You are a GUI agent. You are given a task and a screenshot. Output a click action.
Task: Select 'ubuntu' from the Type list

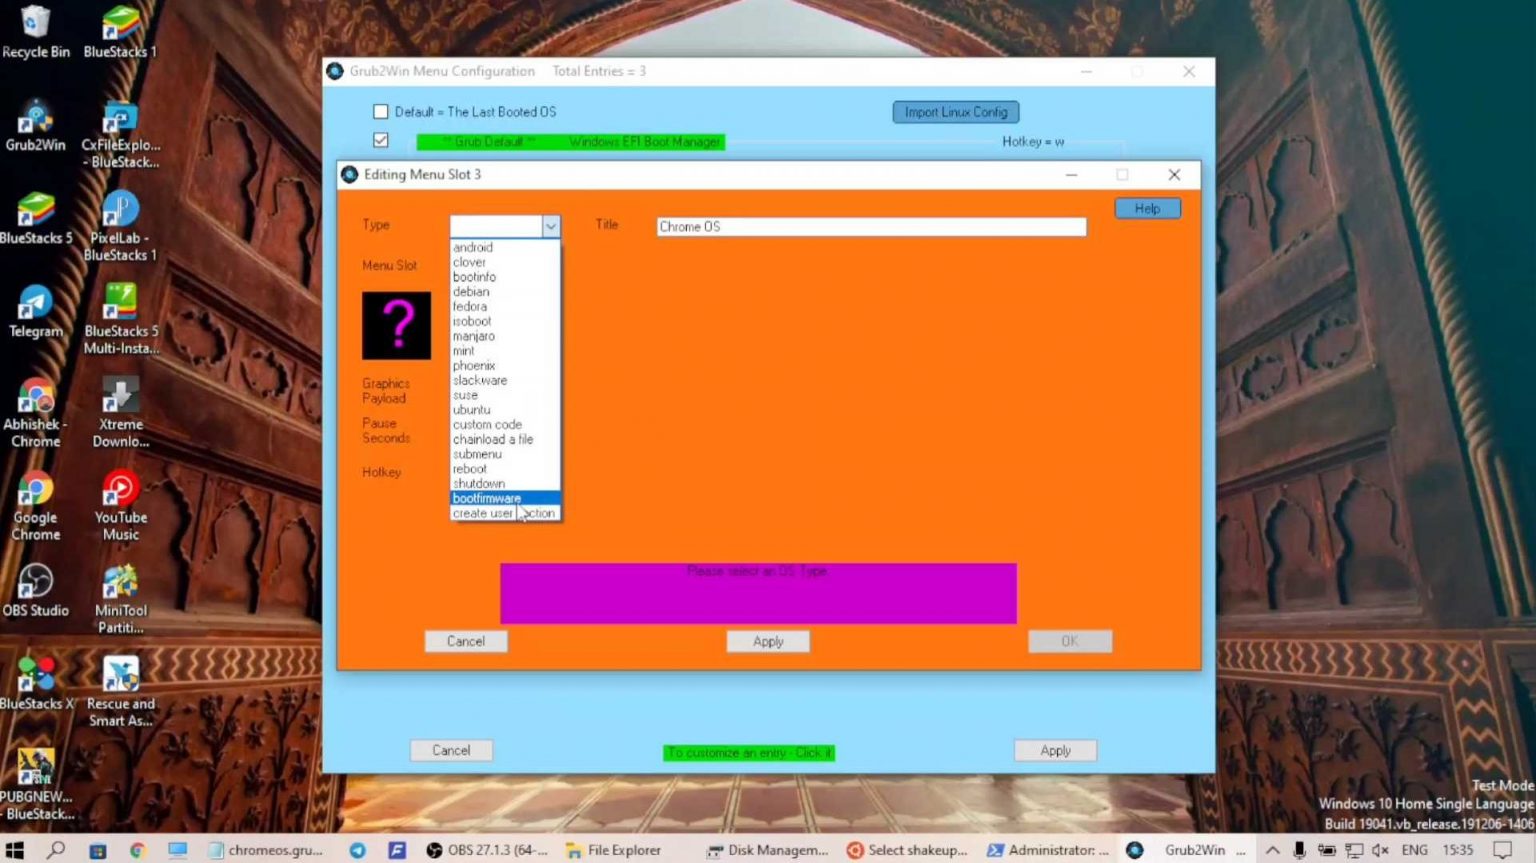pyautogui.click(x=471, y=410)
